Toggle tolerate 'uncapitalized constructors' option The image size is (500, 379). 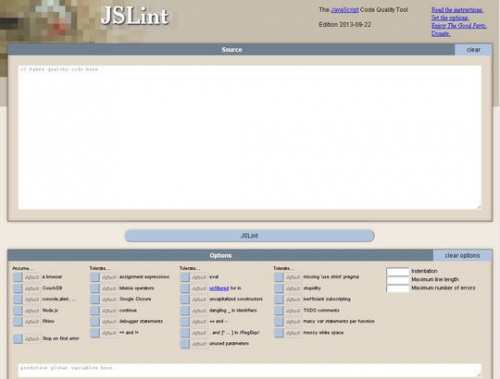tap(185, 299)
